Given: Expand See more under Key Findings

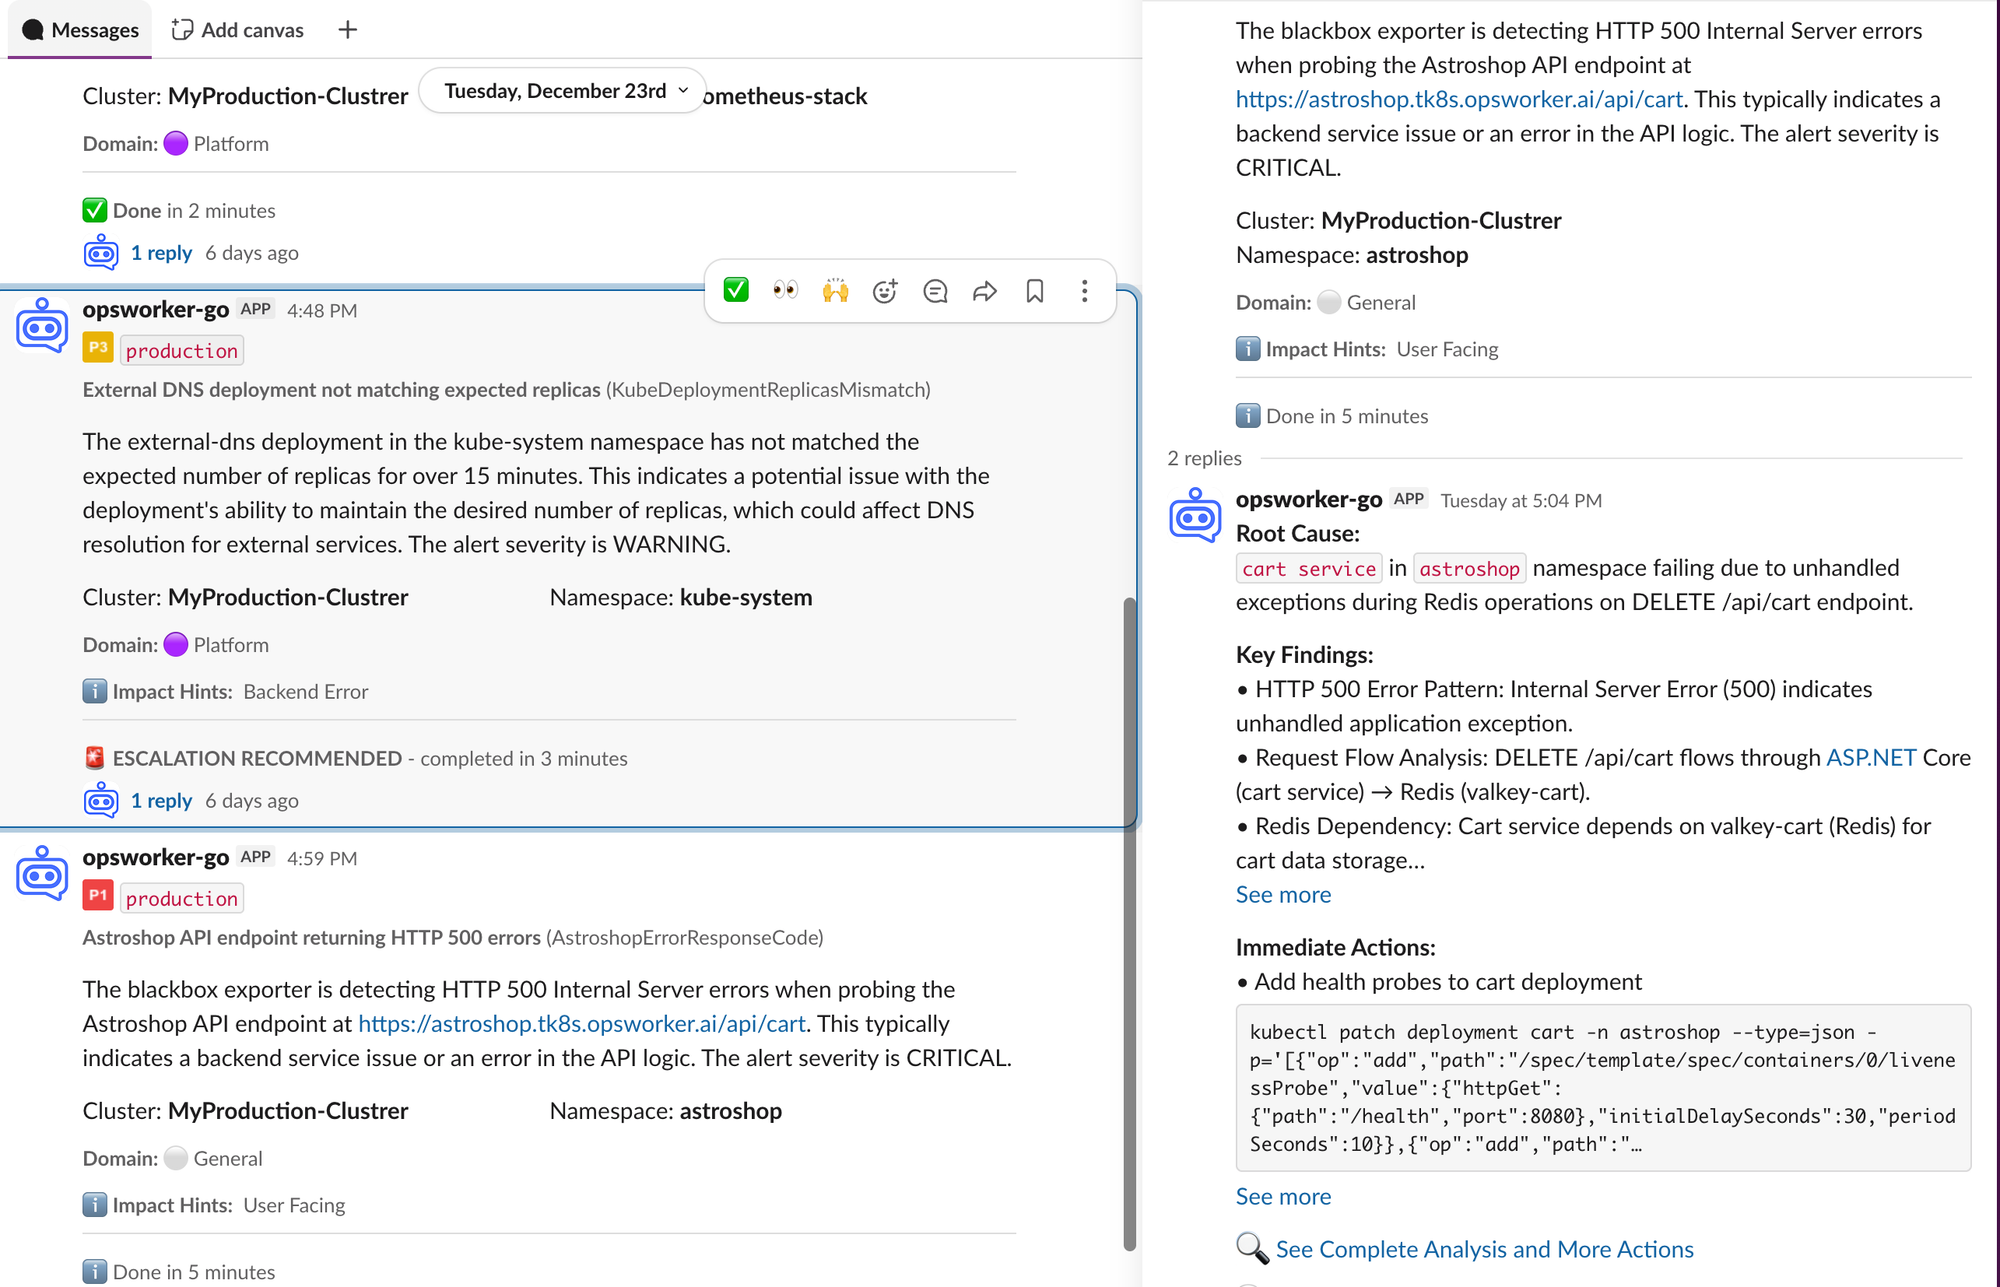Looking at the screenshot, I should pyautogui.click(x=1283, y=895).
